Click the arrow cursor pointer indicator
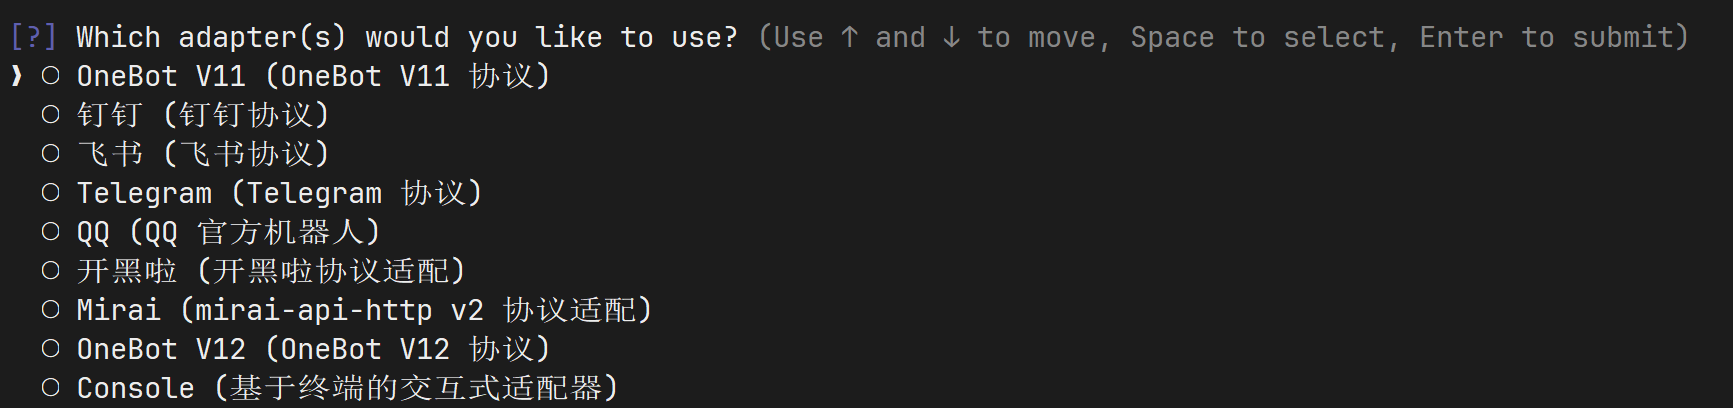Viewport: 1733px width, 408px height. pyautogui.click(x=17, y=76)
